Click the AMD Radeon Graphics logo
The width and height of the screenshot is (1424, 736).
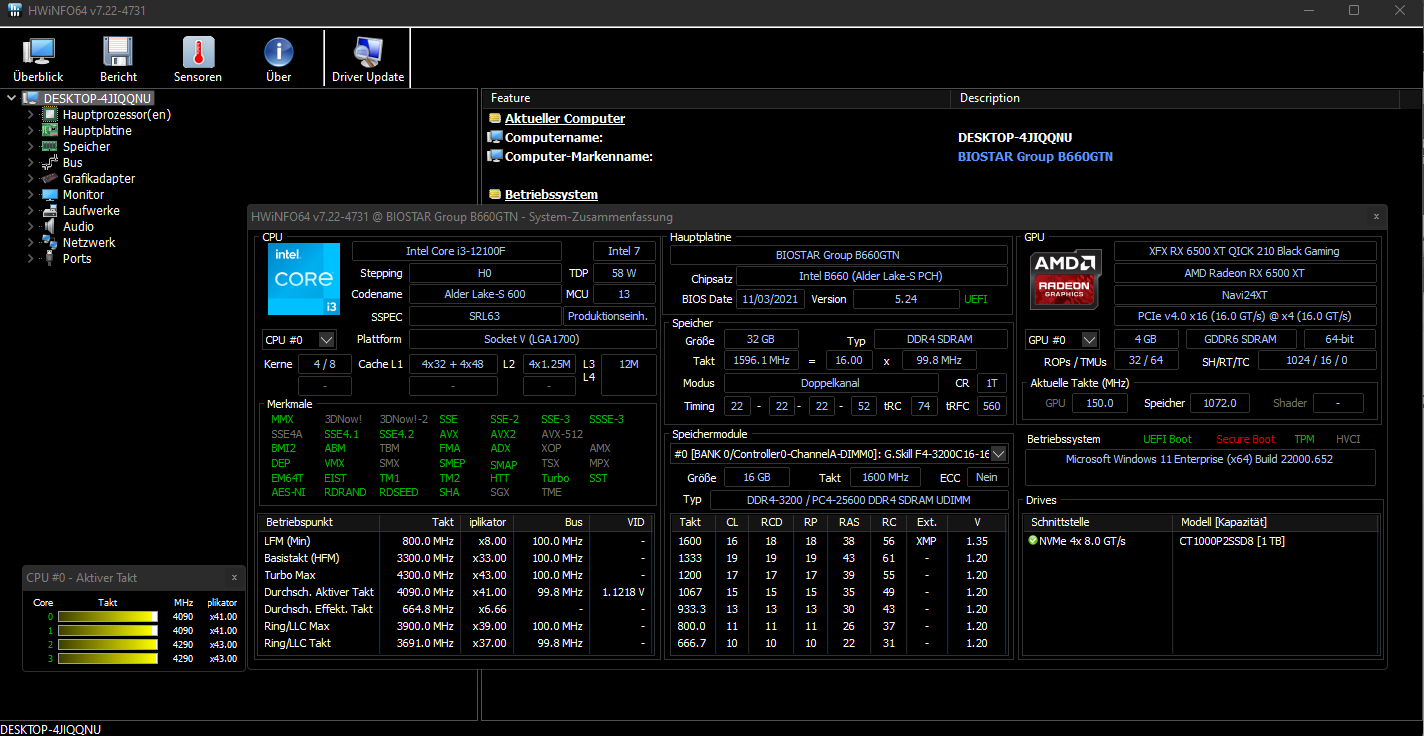[1066, 278]
